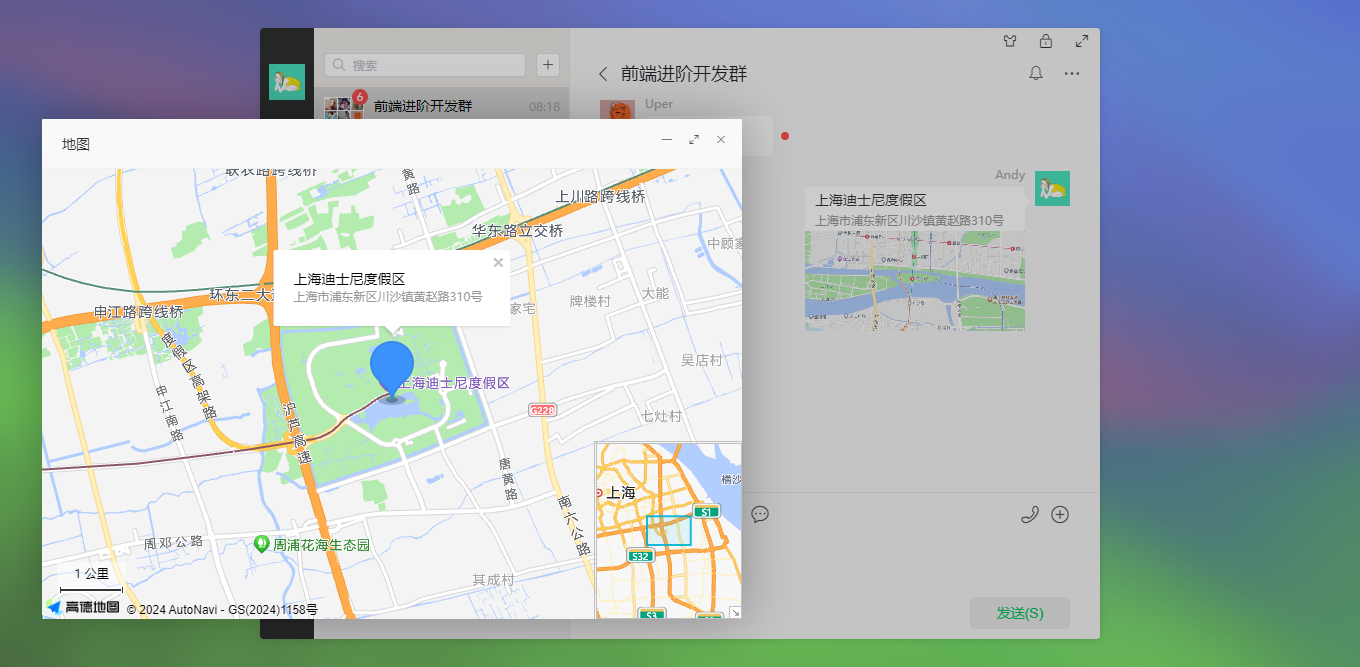Click the lock icon in the top-right corner
Viewport: 1360px width, 667px height.
[x=1046, y=41]
